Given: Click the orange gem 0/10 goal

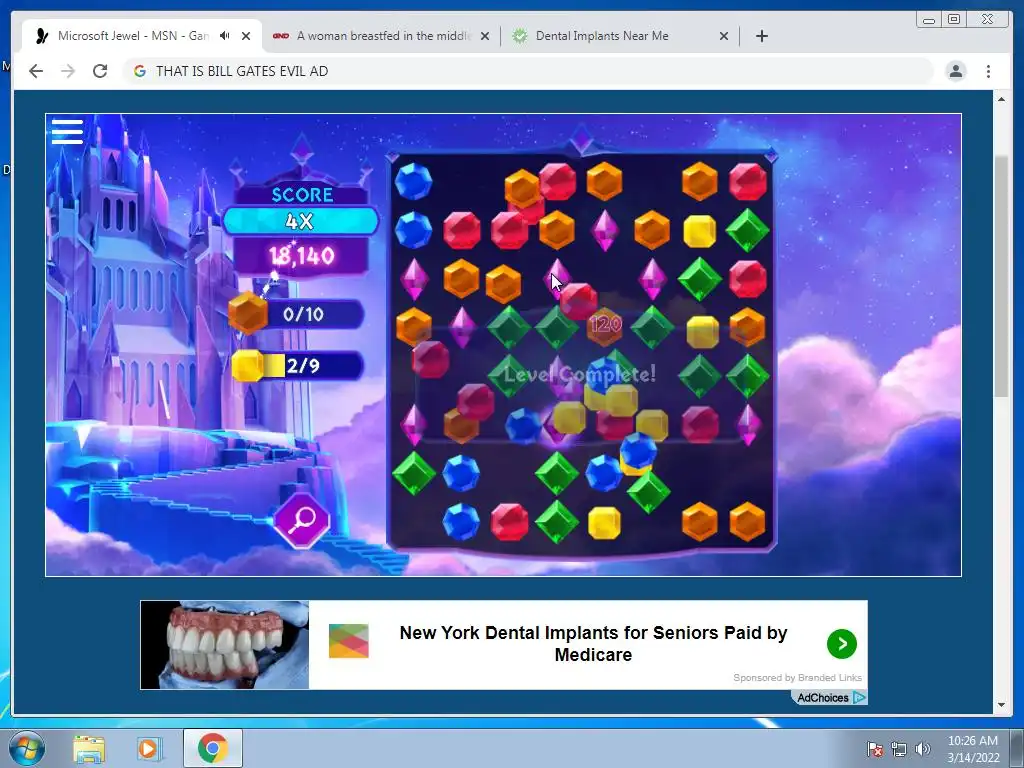Looking at the screenshot, I should point(297,313).
